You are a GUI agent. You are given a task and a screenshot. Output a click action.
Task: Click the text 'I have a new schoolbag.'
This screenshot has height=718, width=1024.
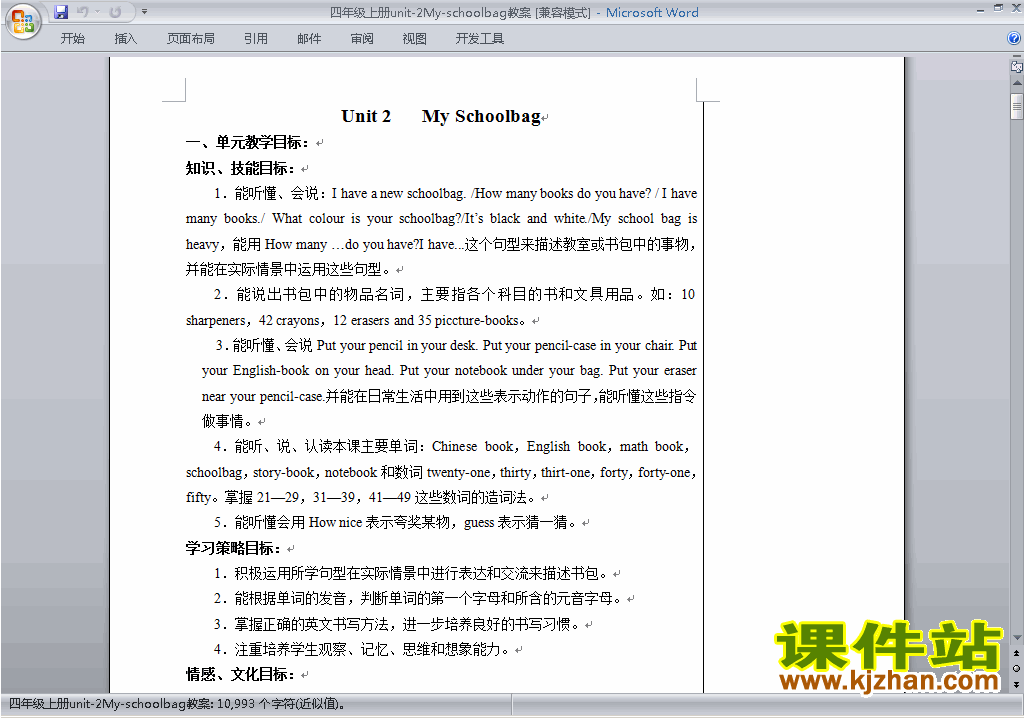pyautogui.click(x=398, y=193)
